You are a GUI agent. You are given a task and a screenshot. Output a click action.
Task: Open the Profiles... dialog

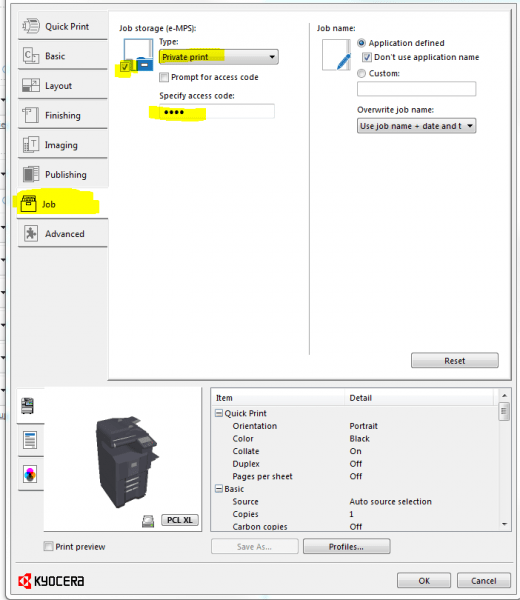[x=347, y=546]
